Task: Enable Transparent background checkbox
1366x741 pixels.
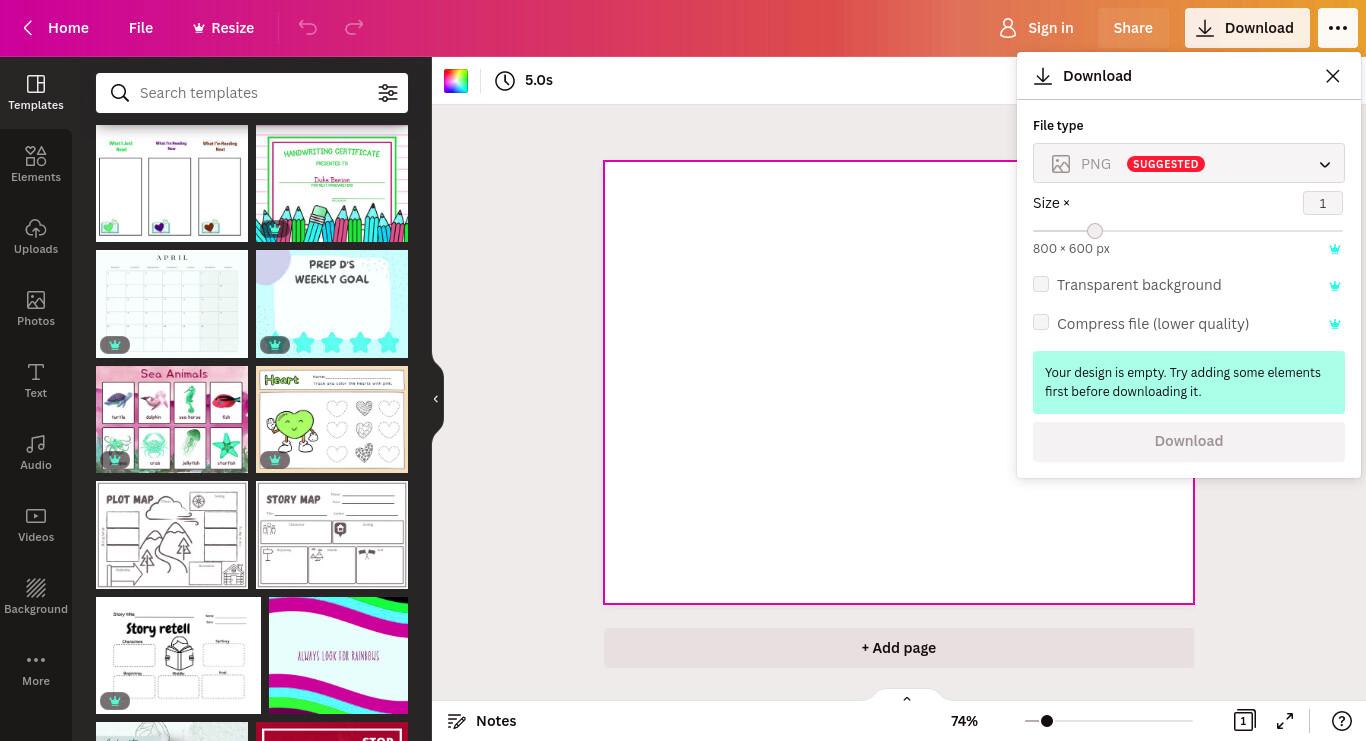Action: pos(1041,284)
